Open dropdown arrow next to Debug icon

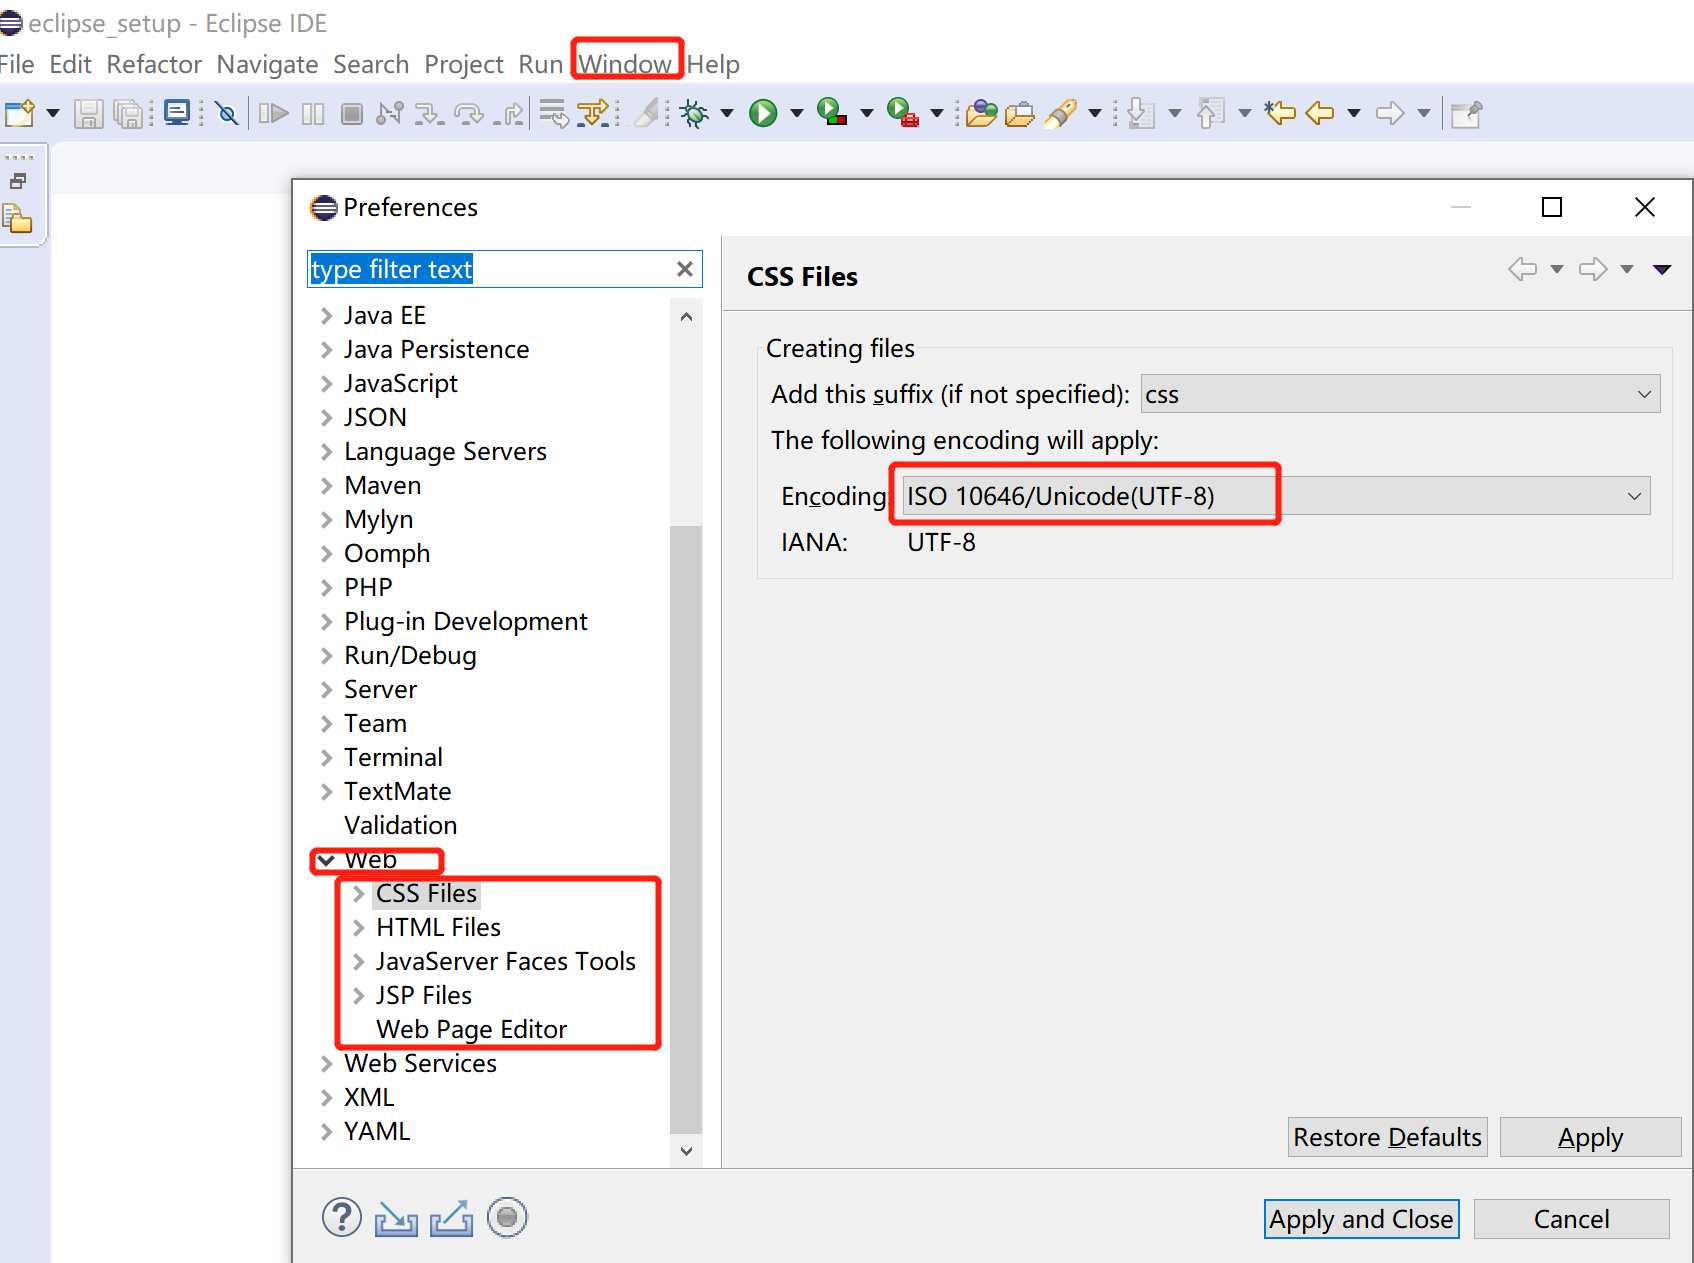(x=727, y=113)
